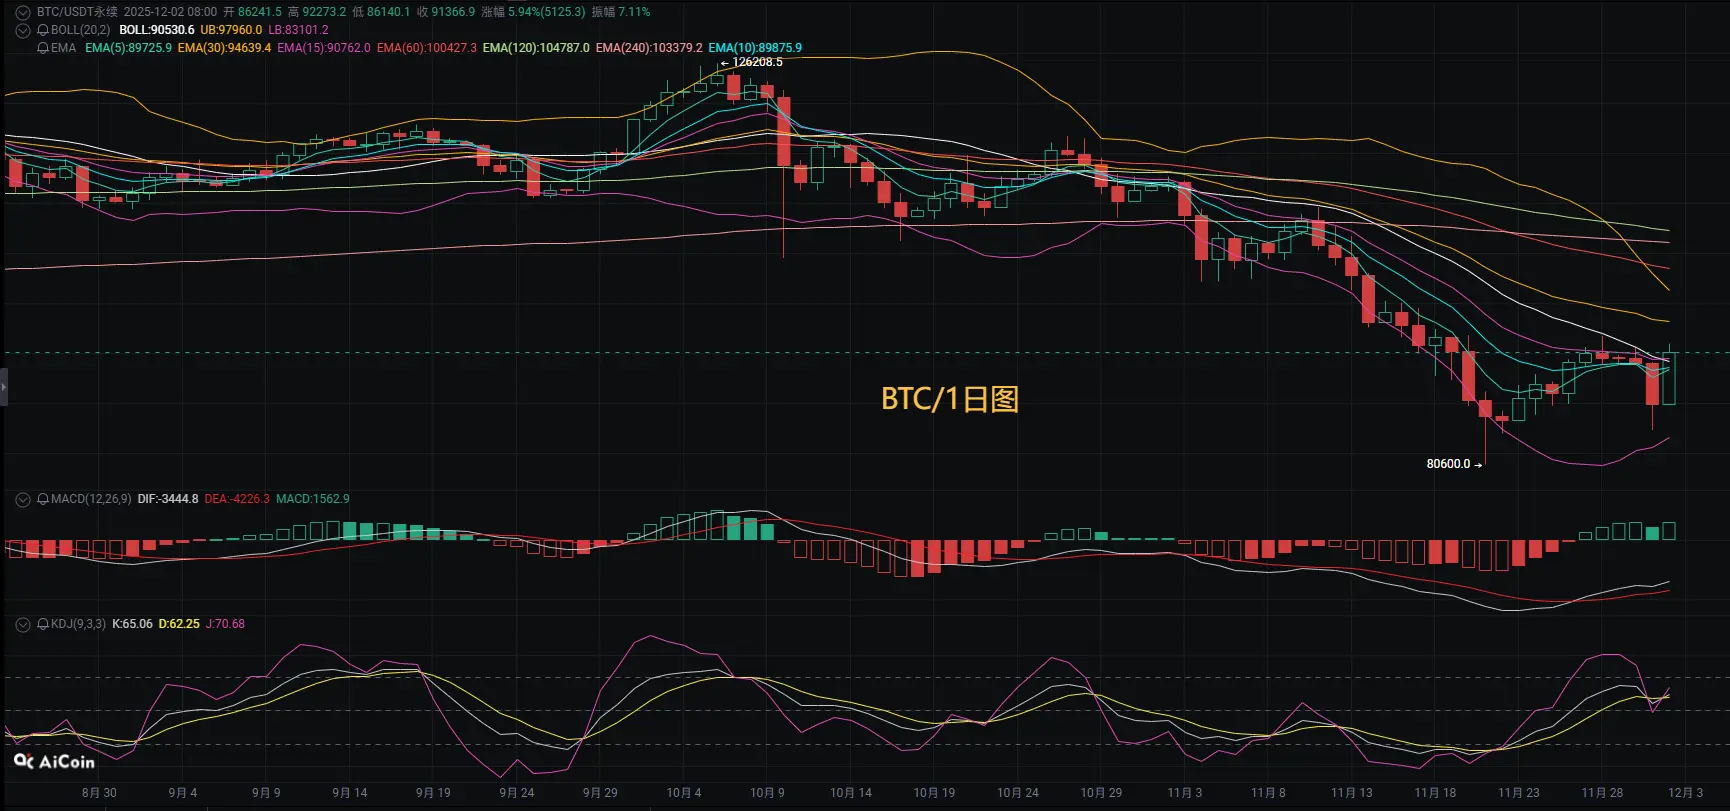Click the 8月 30 date label
The width and height of the screenshot is (1730, 811).
(x=99, y=793)
